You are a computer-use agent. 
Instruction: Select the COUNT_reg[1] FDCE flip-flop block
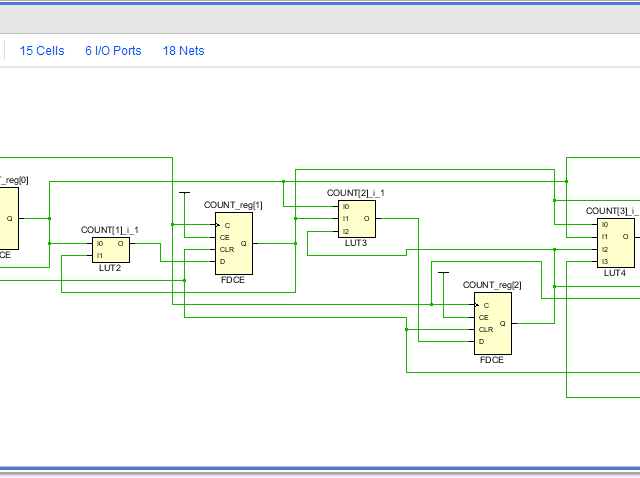[234, 243]
